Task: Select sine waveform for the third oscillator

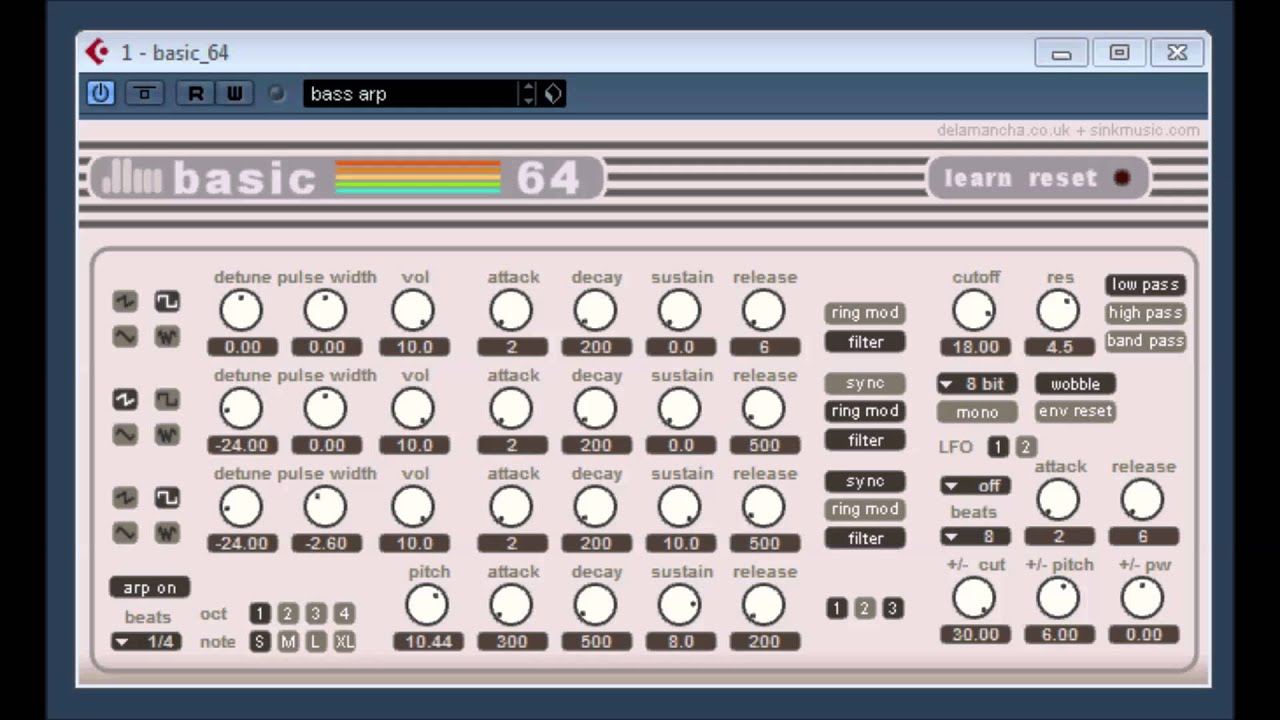Action: (124, 533)
